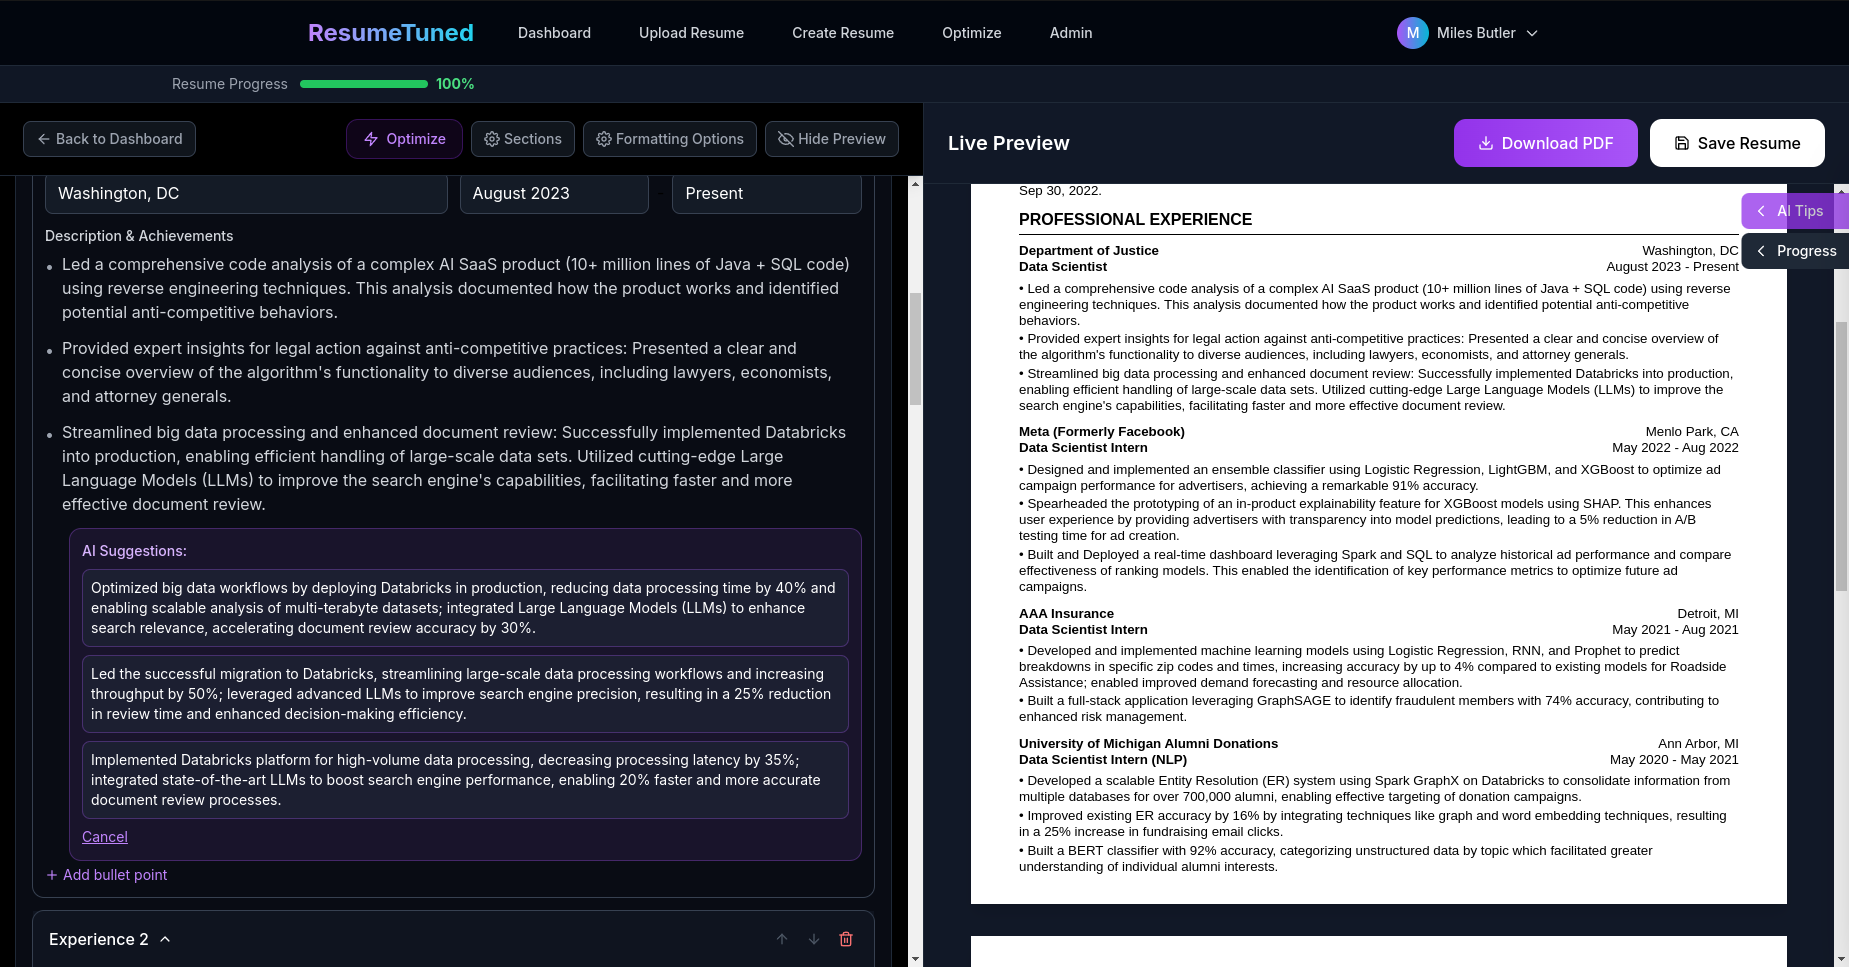This screenshot has height=967, width=1849.
Task: Expand the Miles Butler user menu chevron
Action: [1531, 33]
